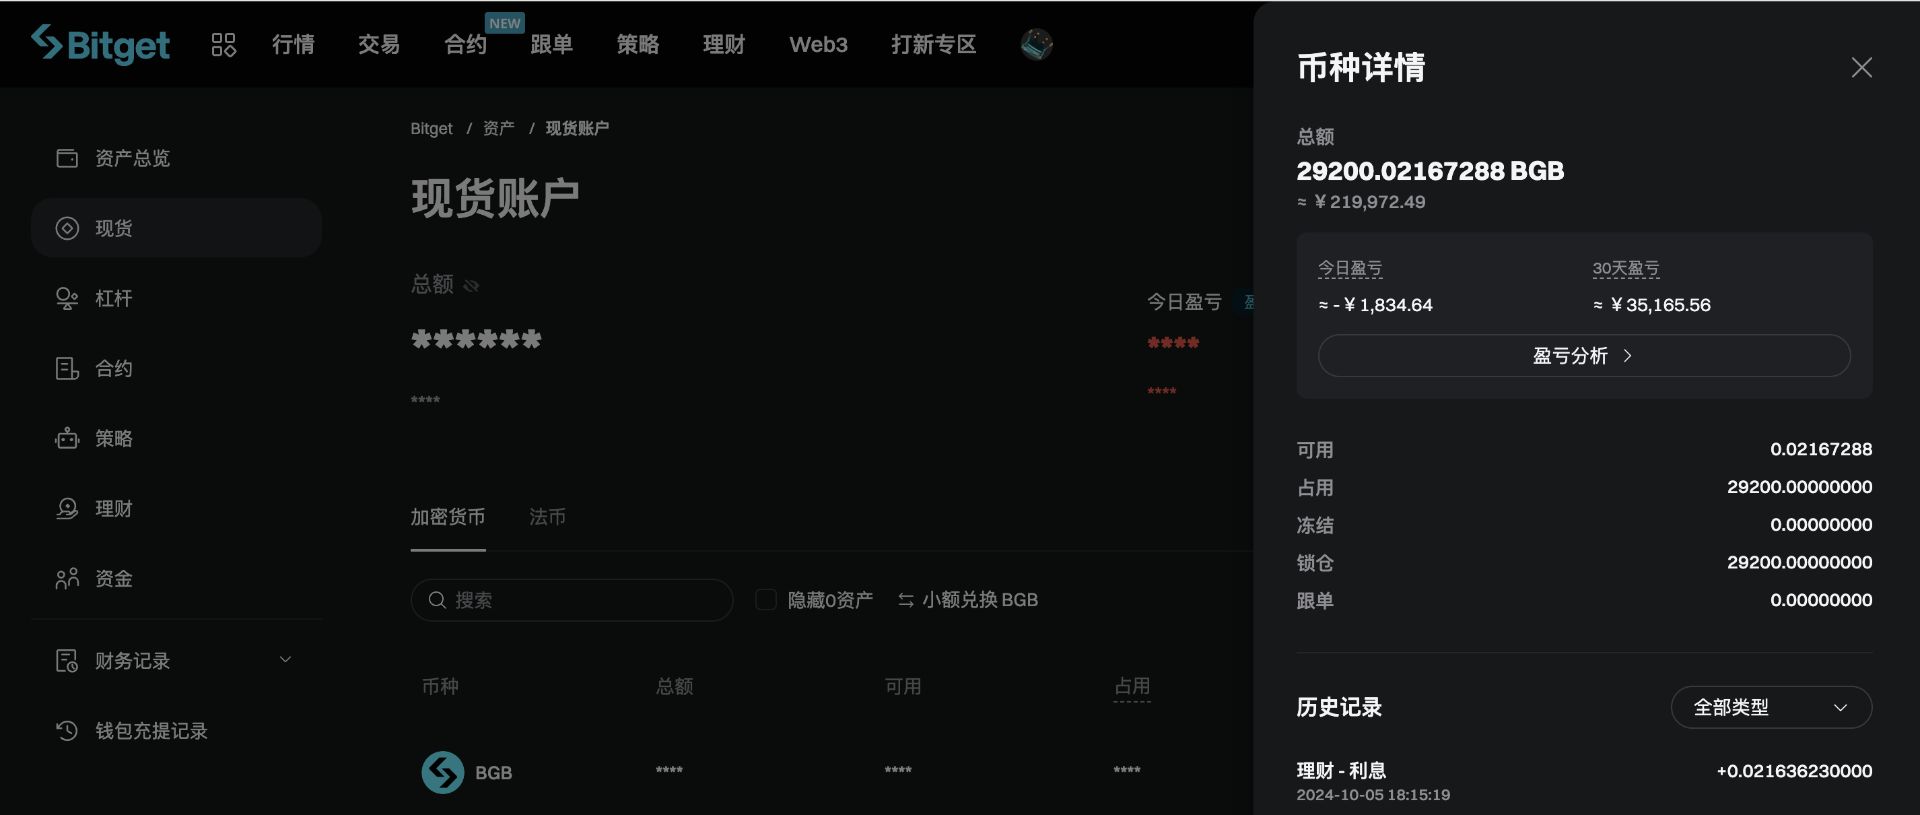Close the 币种详情 panel with X
This screenshot has height=815, width=1920.
(1861, 67)
